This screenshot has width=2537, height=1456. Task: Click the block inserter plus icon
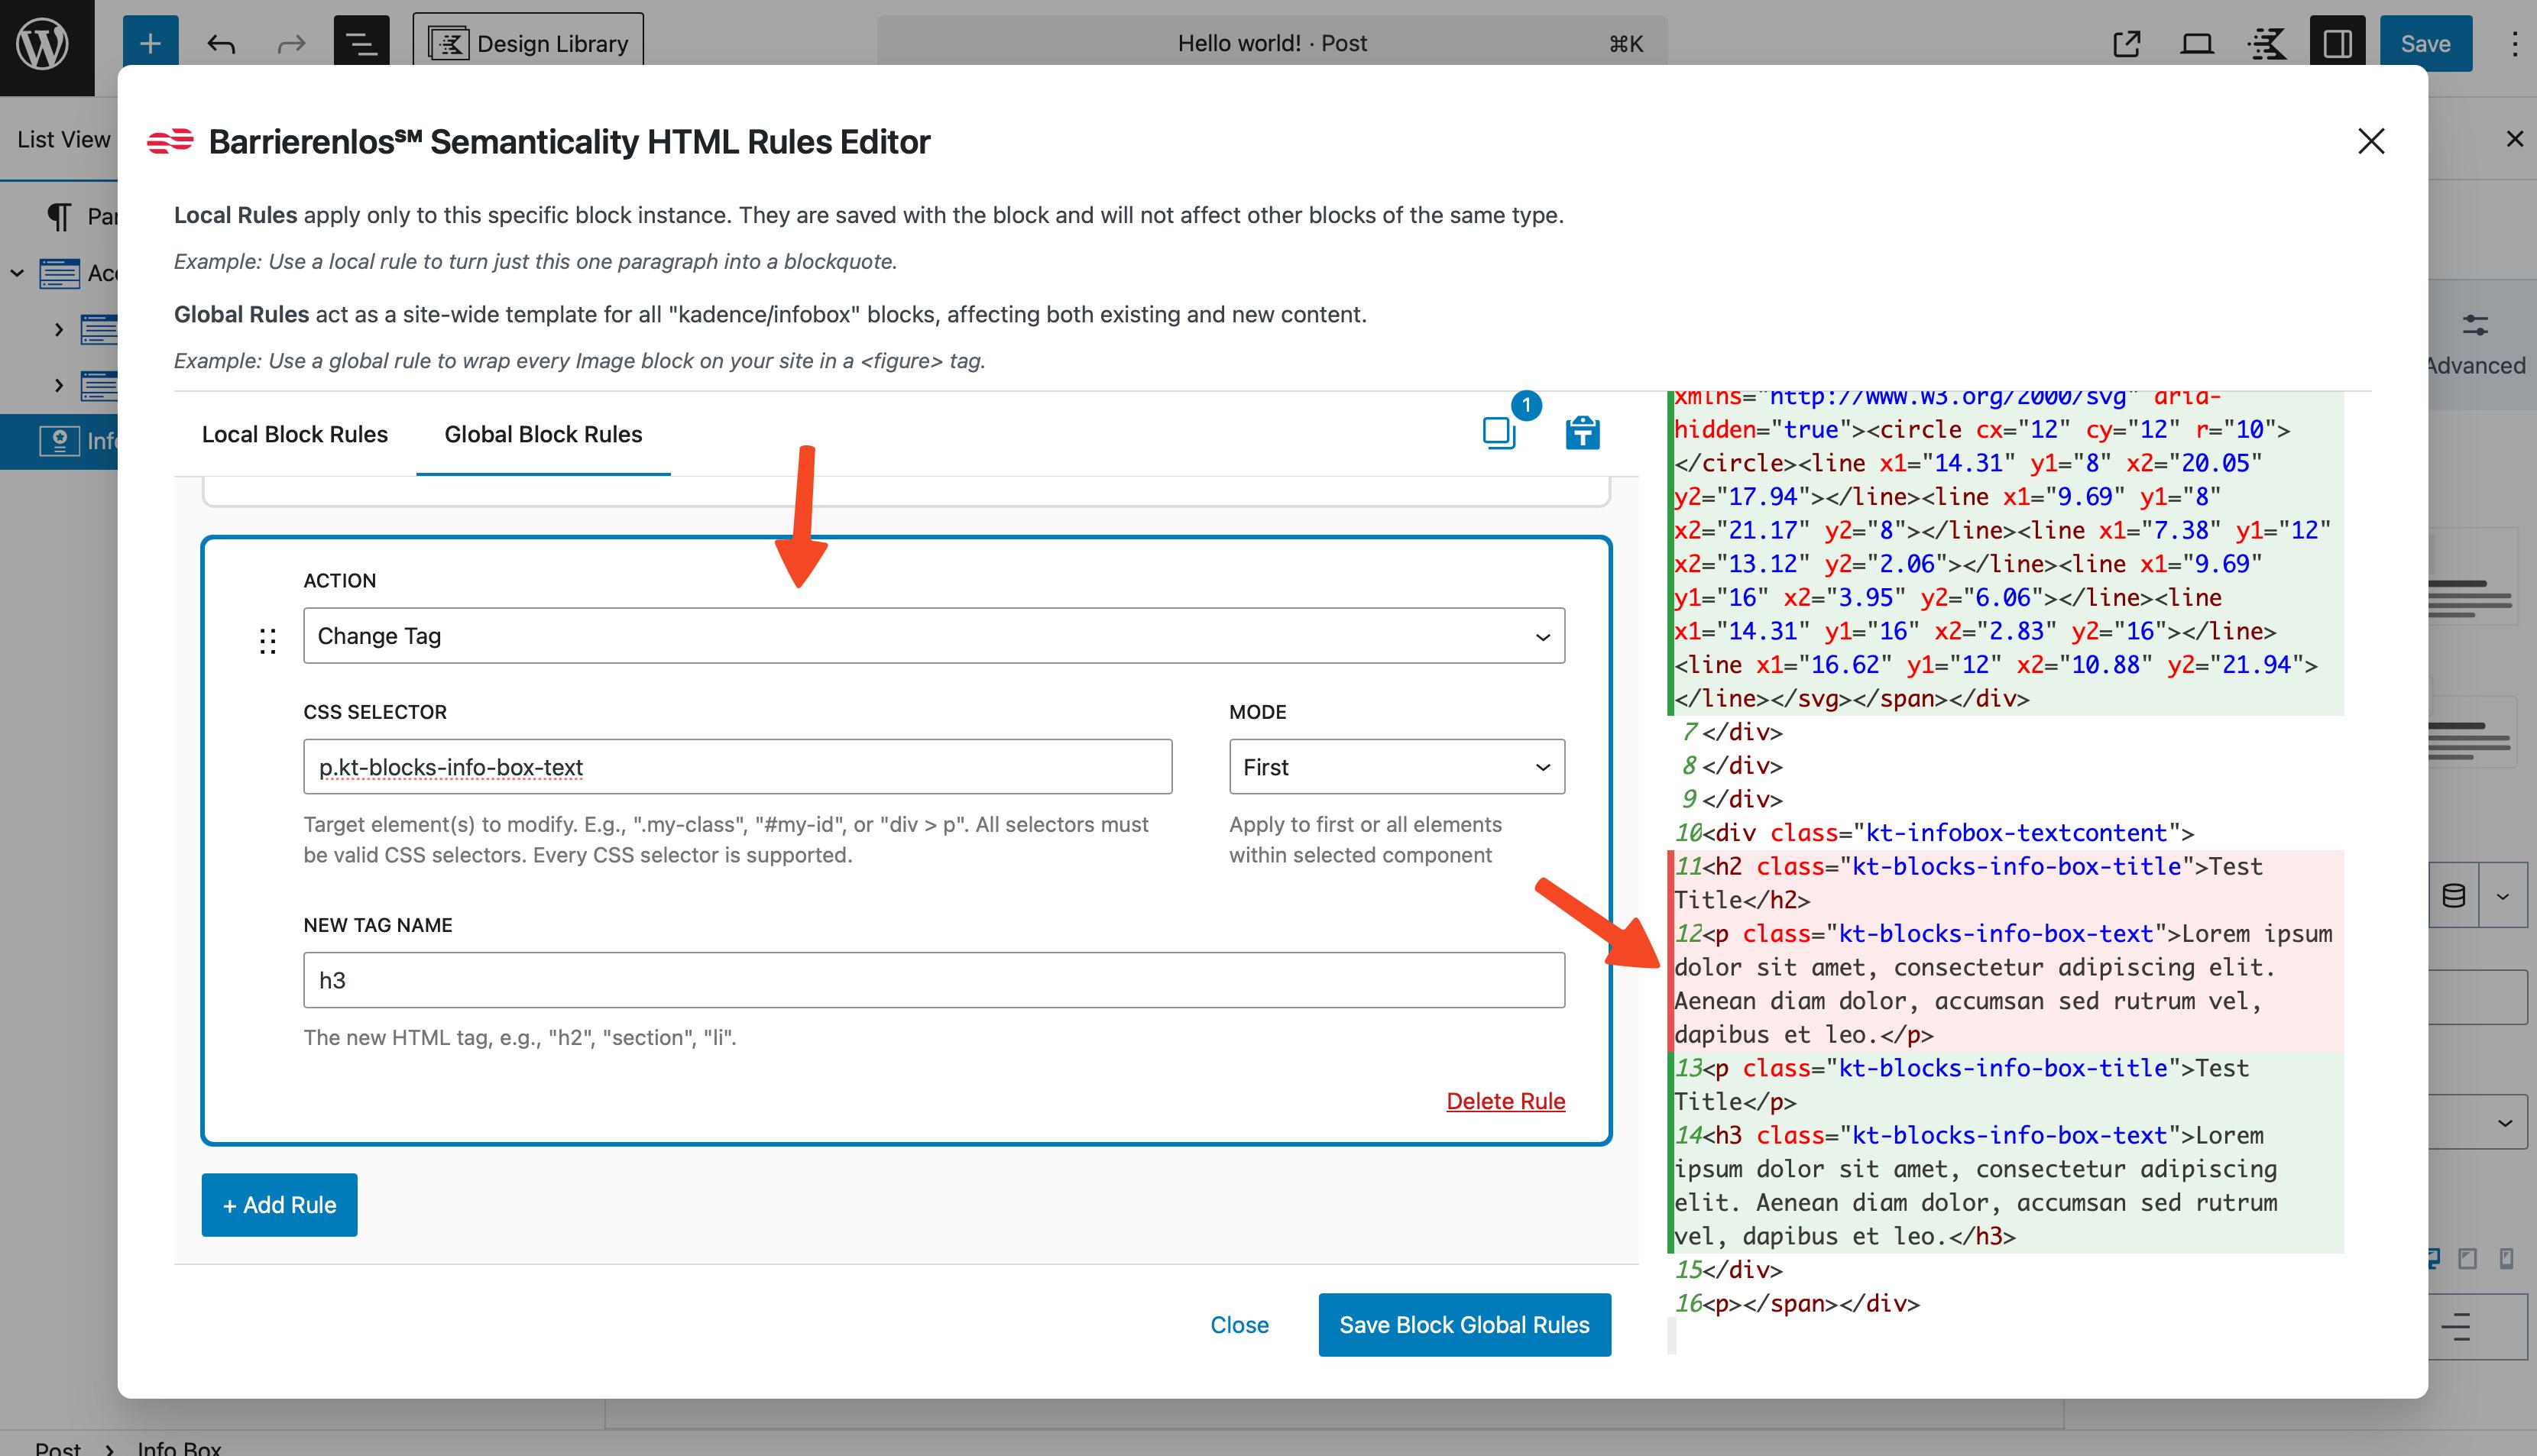tap(150, 43)
